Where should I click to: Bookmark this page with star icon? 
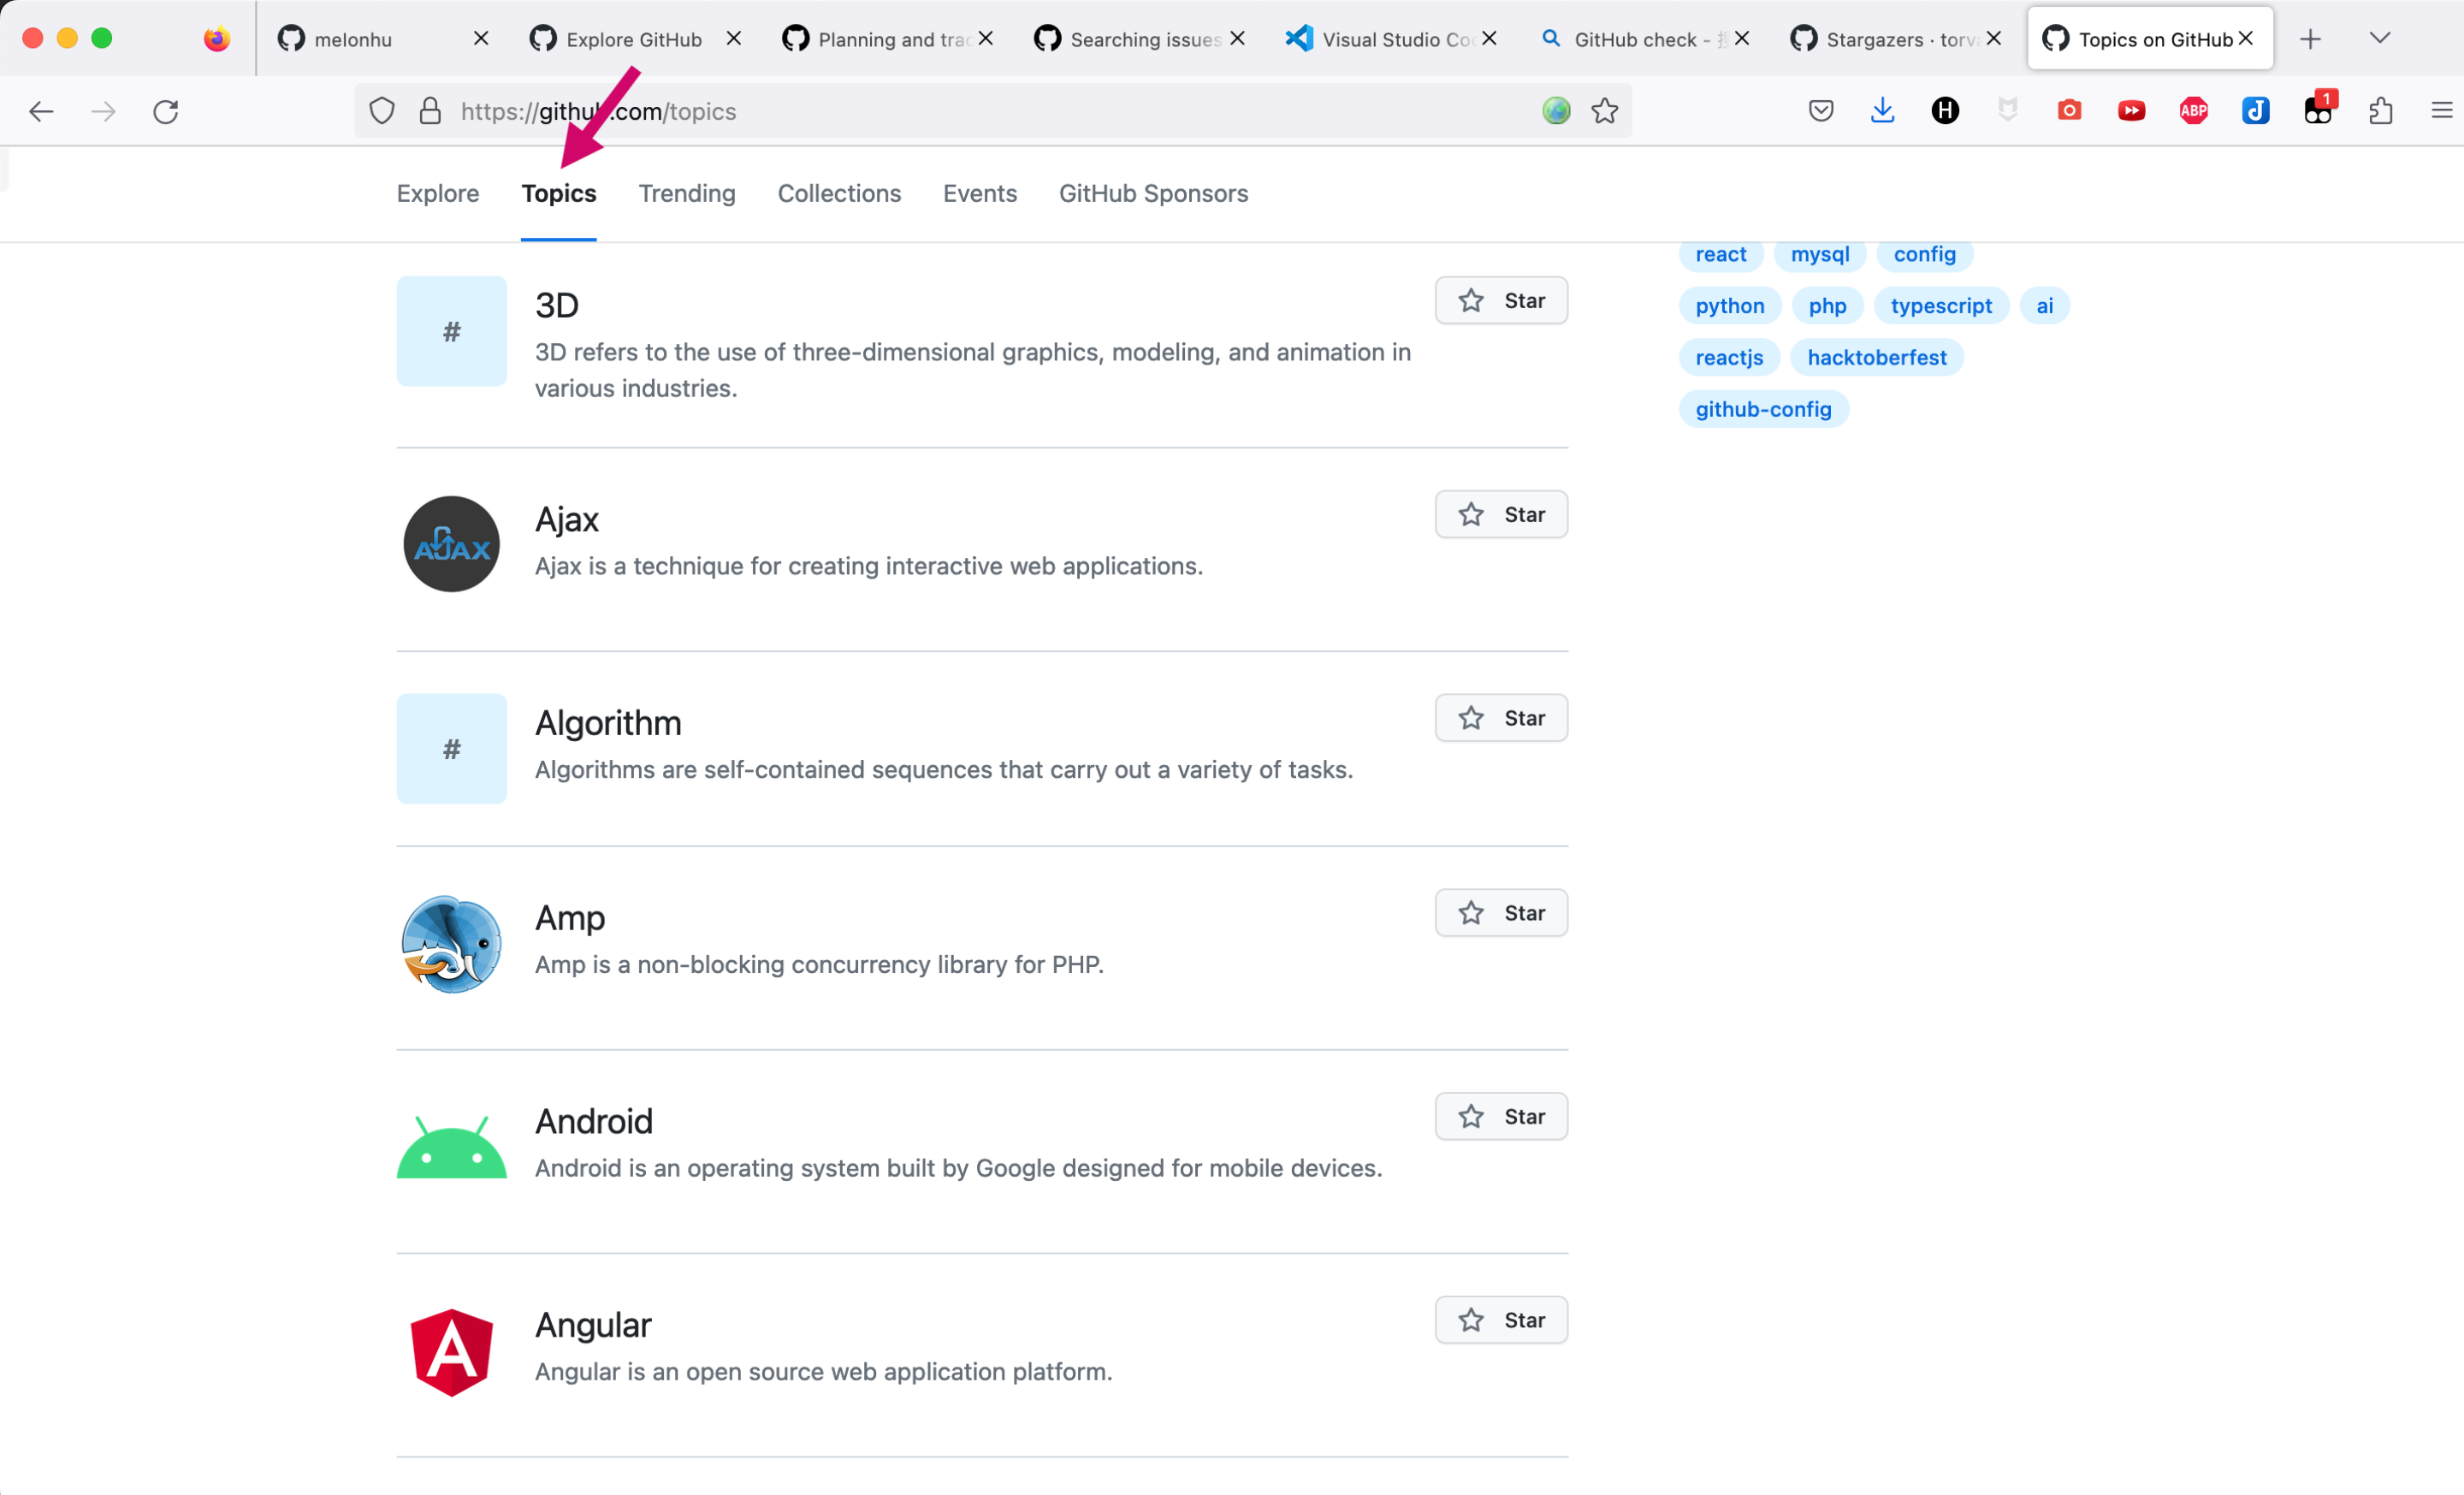(x=1604, y=111)
